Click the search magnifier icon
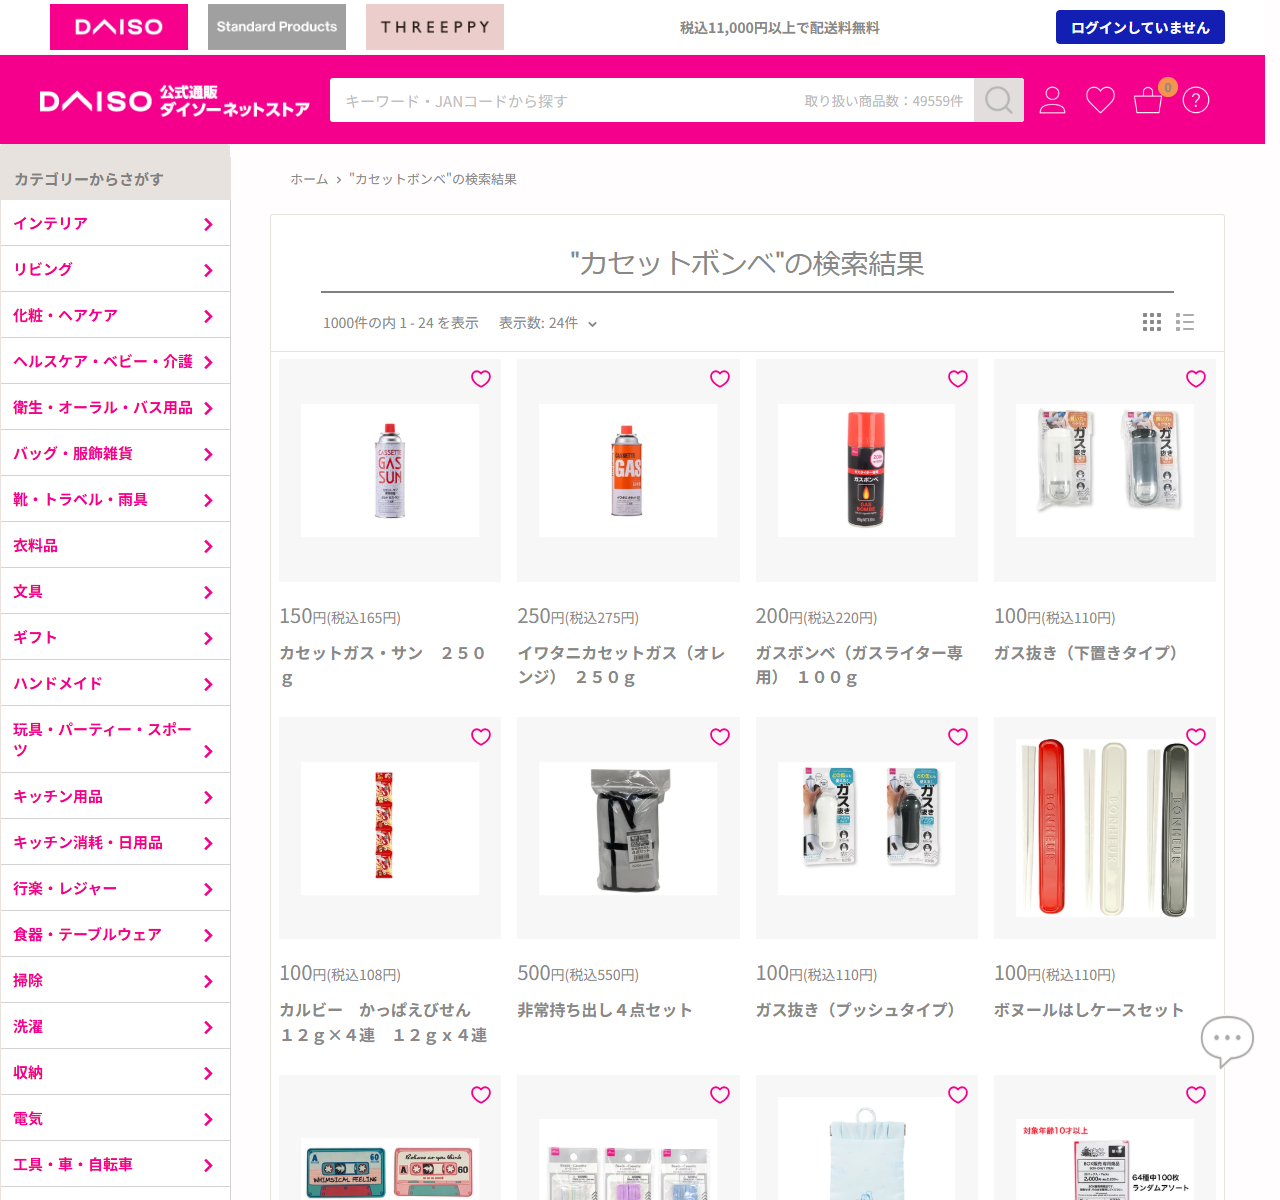This screenshot has width=1280, height=1200. pos(998,100)
